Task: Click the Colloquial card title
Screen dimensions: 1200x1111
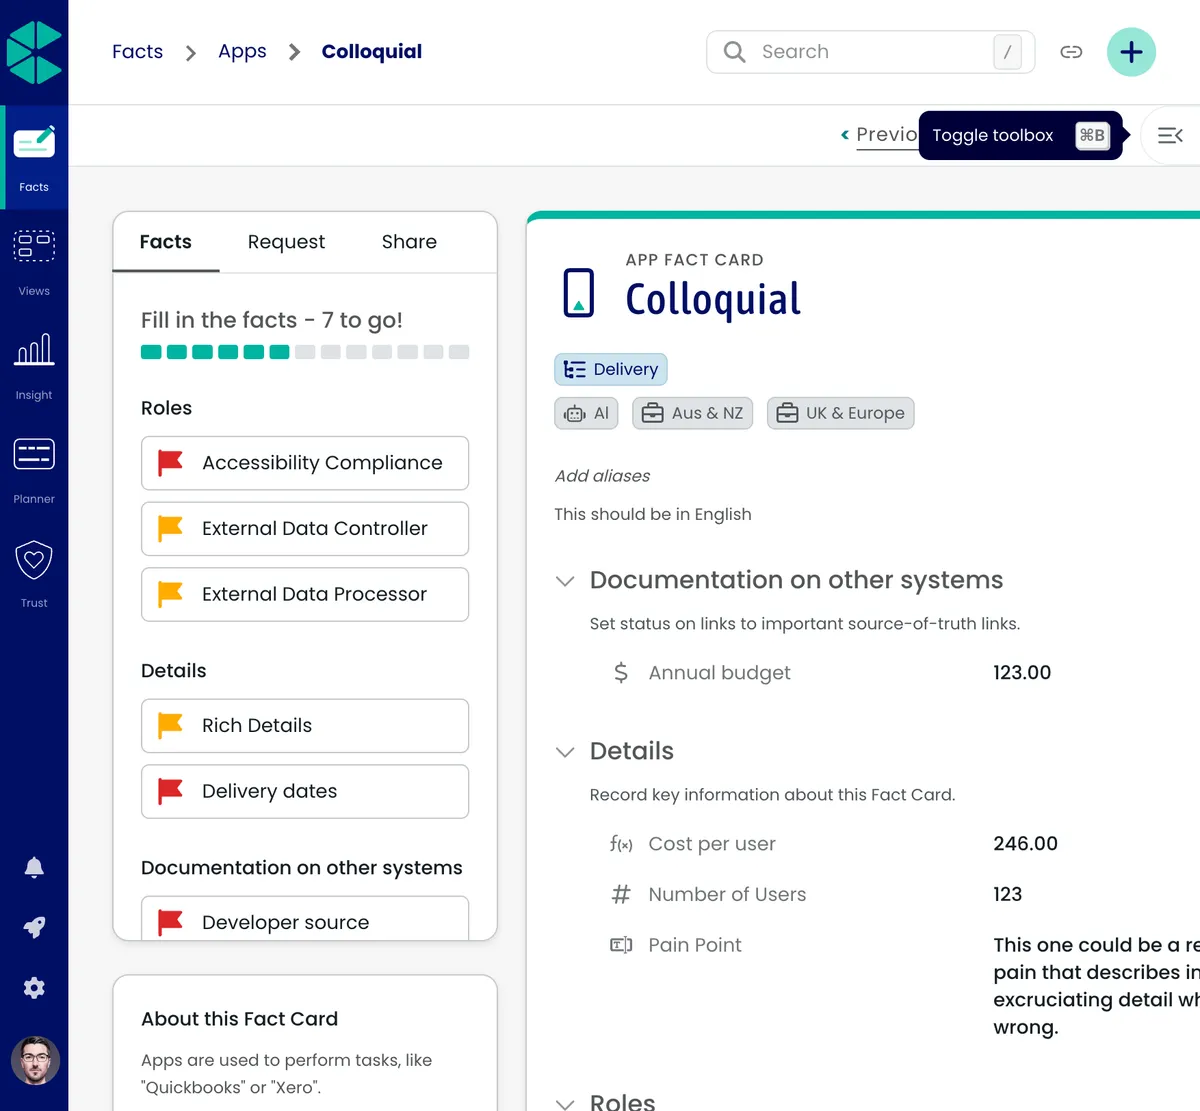Action: point(713,299)
